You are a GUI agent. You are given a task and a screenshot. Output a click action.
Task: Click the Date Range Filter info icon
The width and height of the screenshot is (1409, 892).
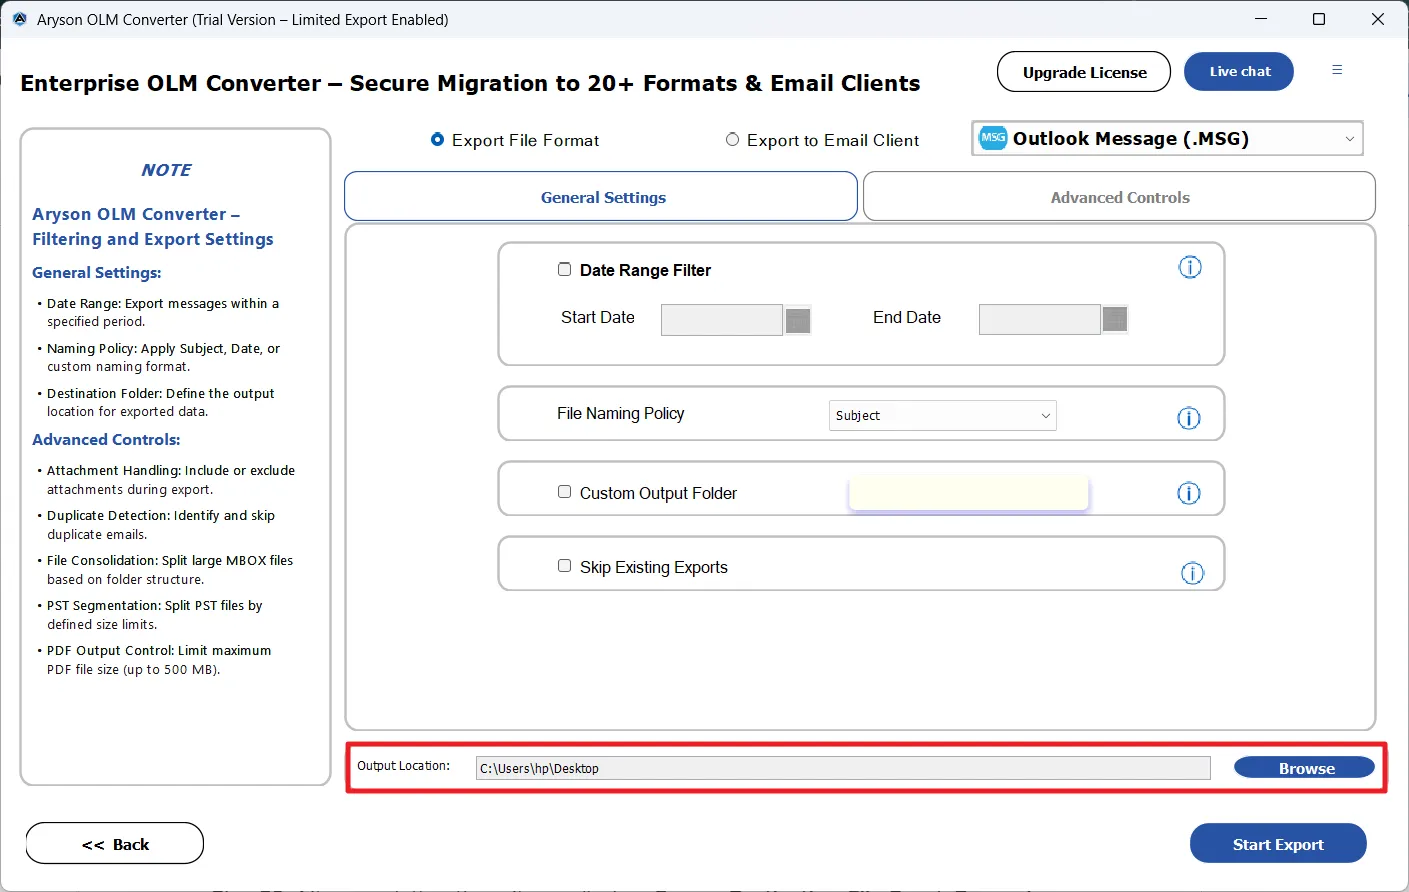(x=1189, y=267)
